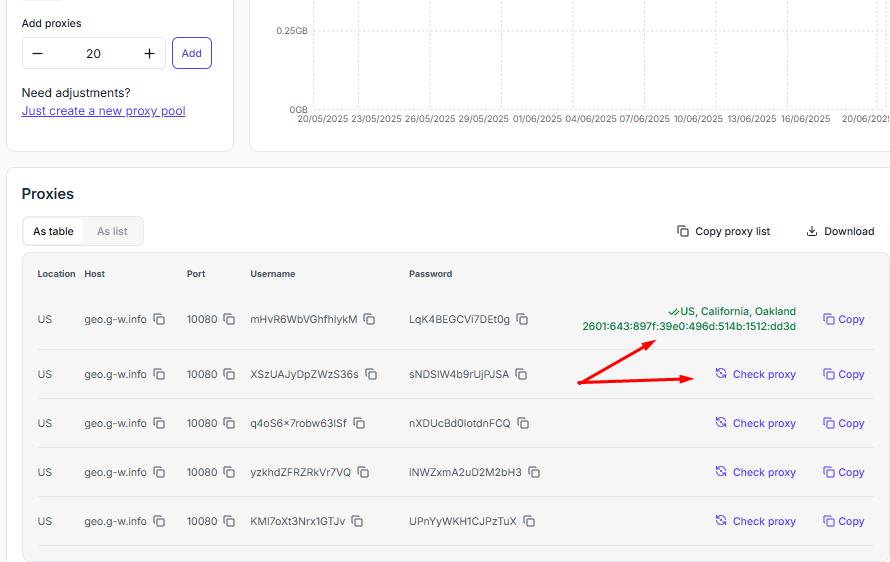Viewport: 890px width, 562px height.
Task: Copy host icon in yzkhdZFRZRkVr7VQ row
Action: 159,472
